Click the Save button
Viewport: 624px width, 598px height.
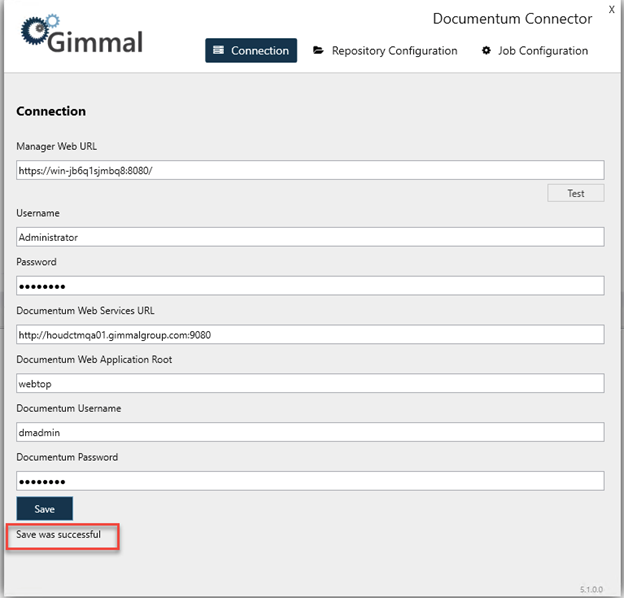pos(45,509)
